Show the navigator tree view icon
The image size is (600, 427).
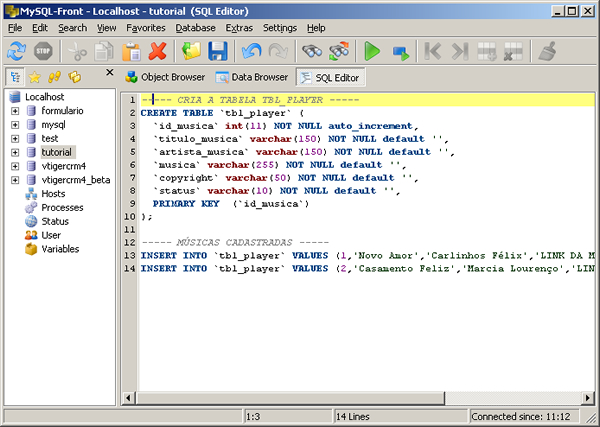coord(15,77)
